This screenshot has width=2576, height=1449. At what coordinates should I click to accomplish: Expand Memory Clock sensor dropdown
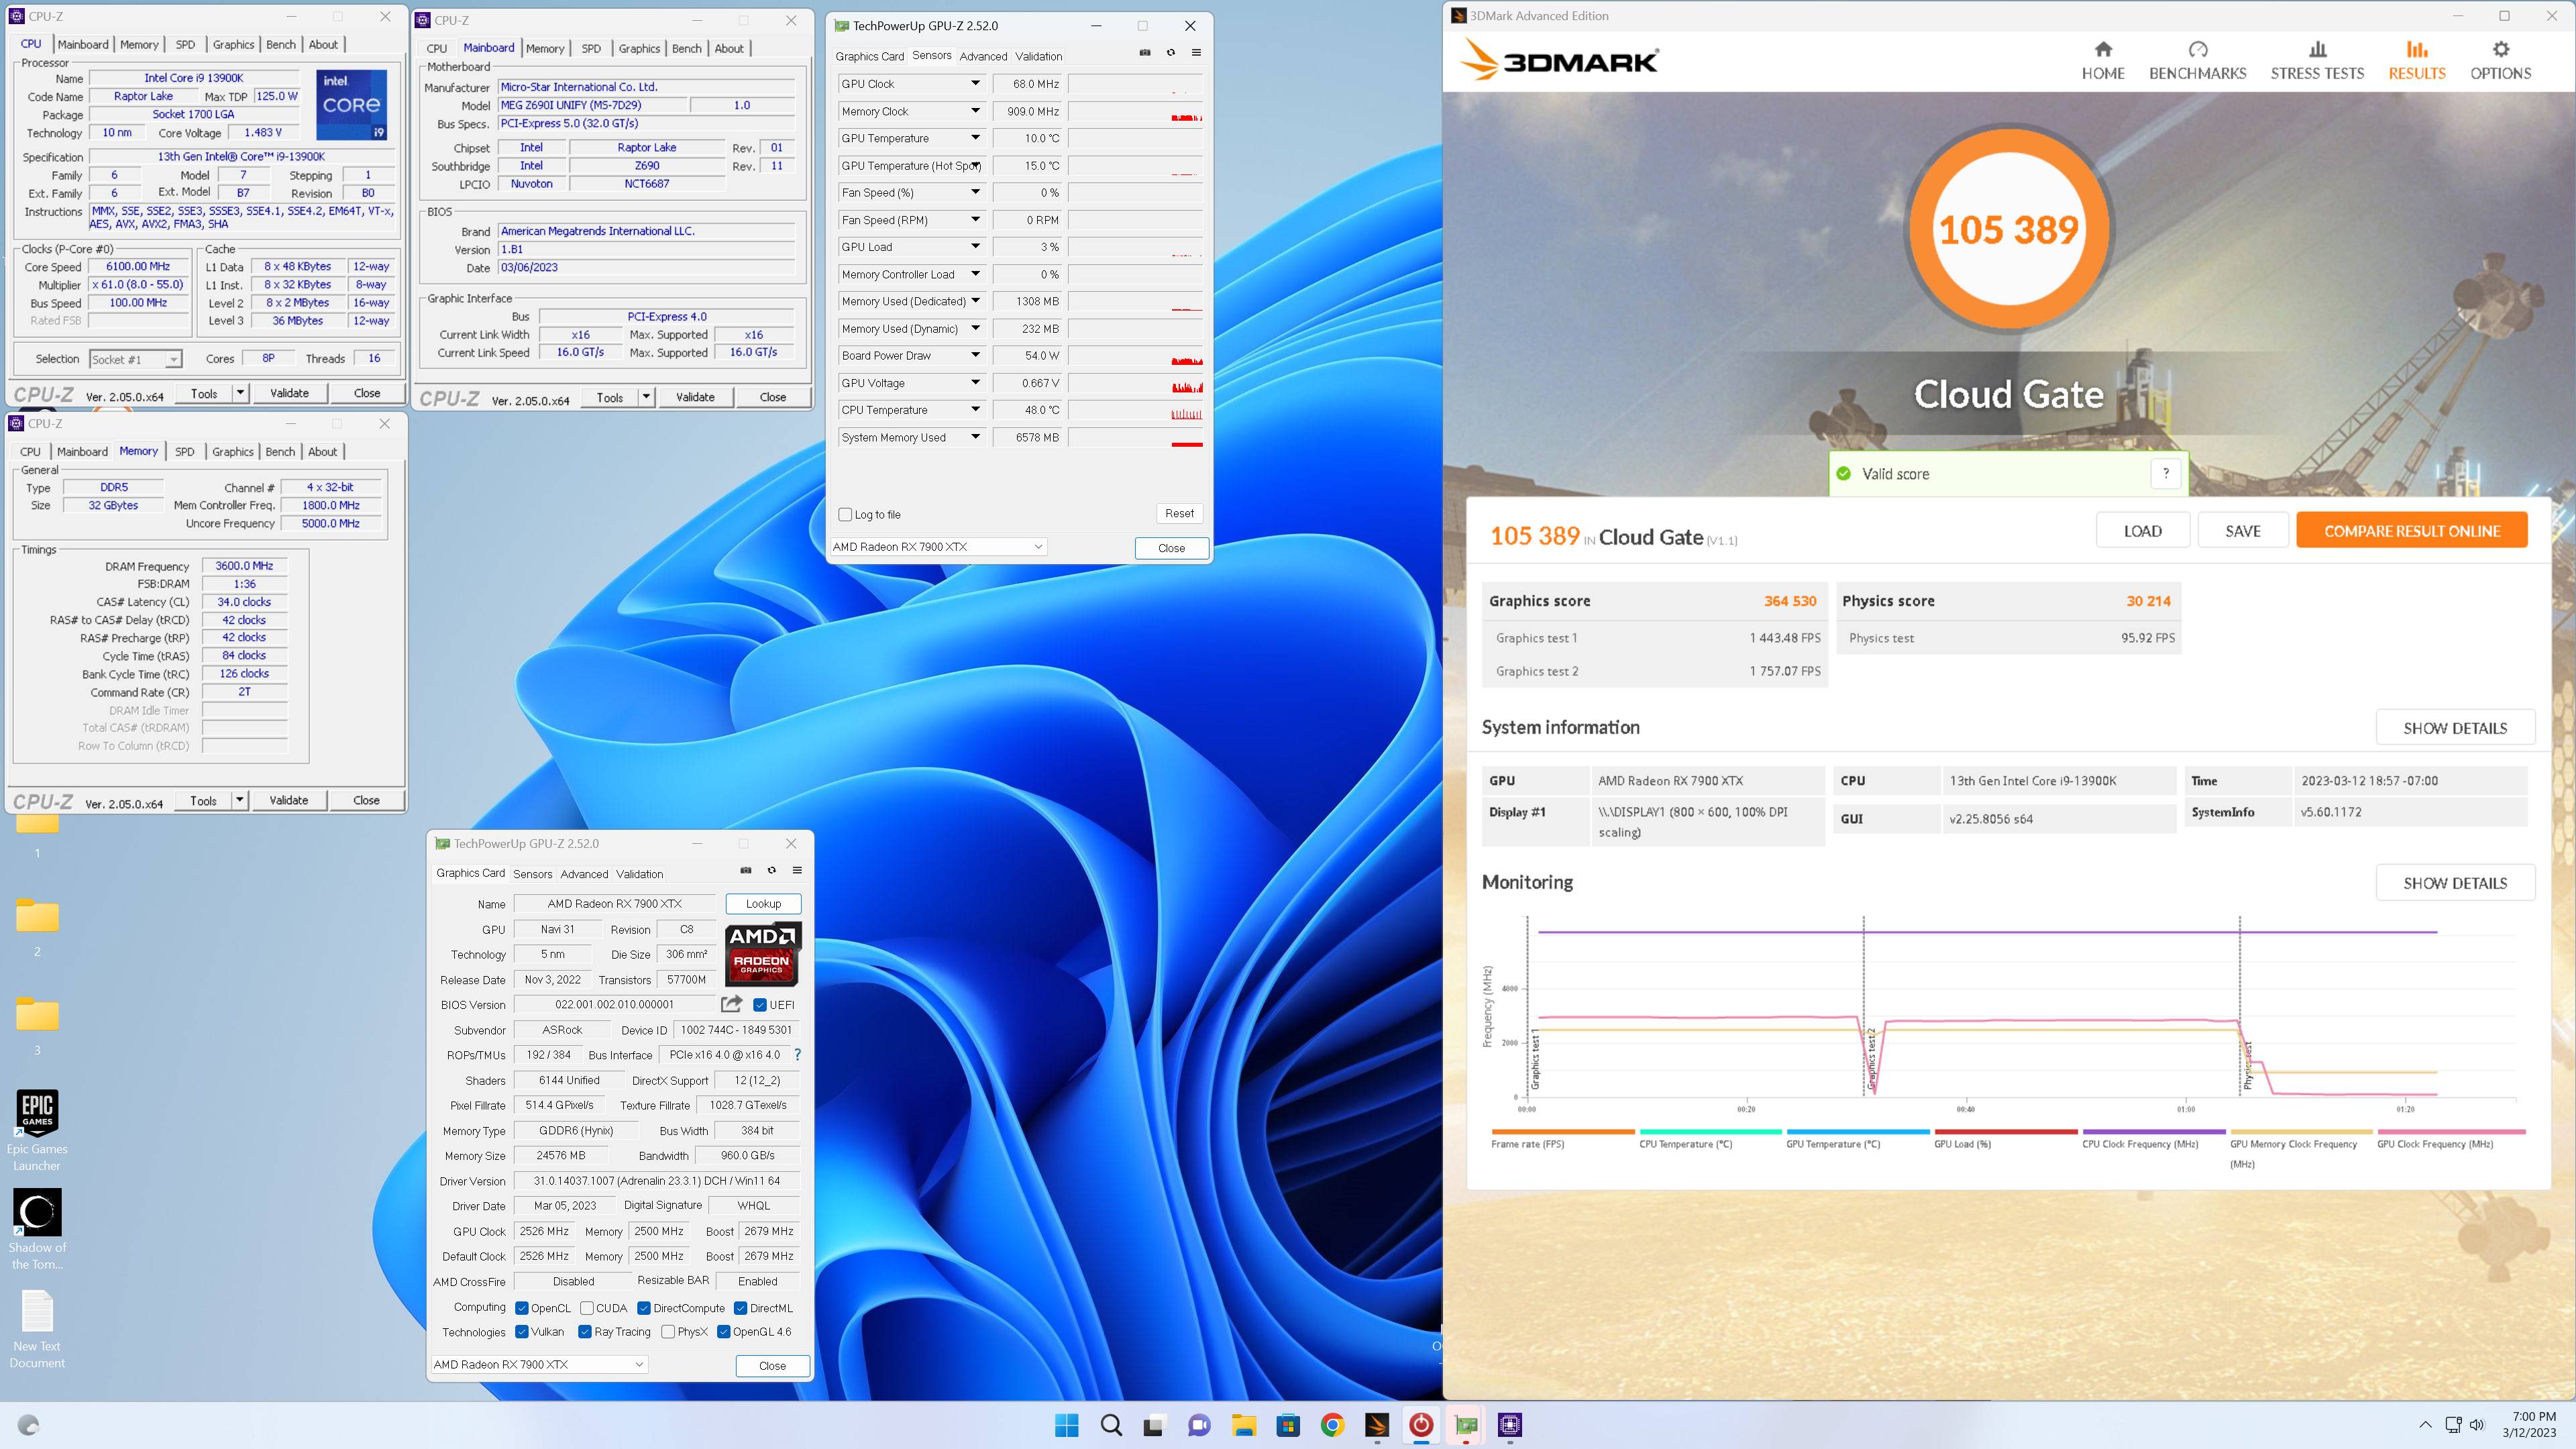pyautogui.click(x=975, y=111)
